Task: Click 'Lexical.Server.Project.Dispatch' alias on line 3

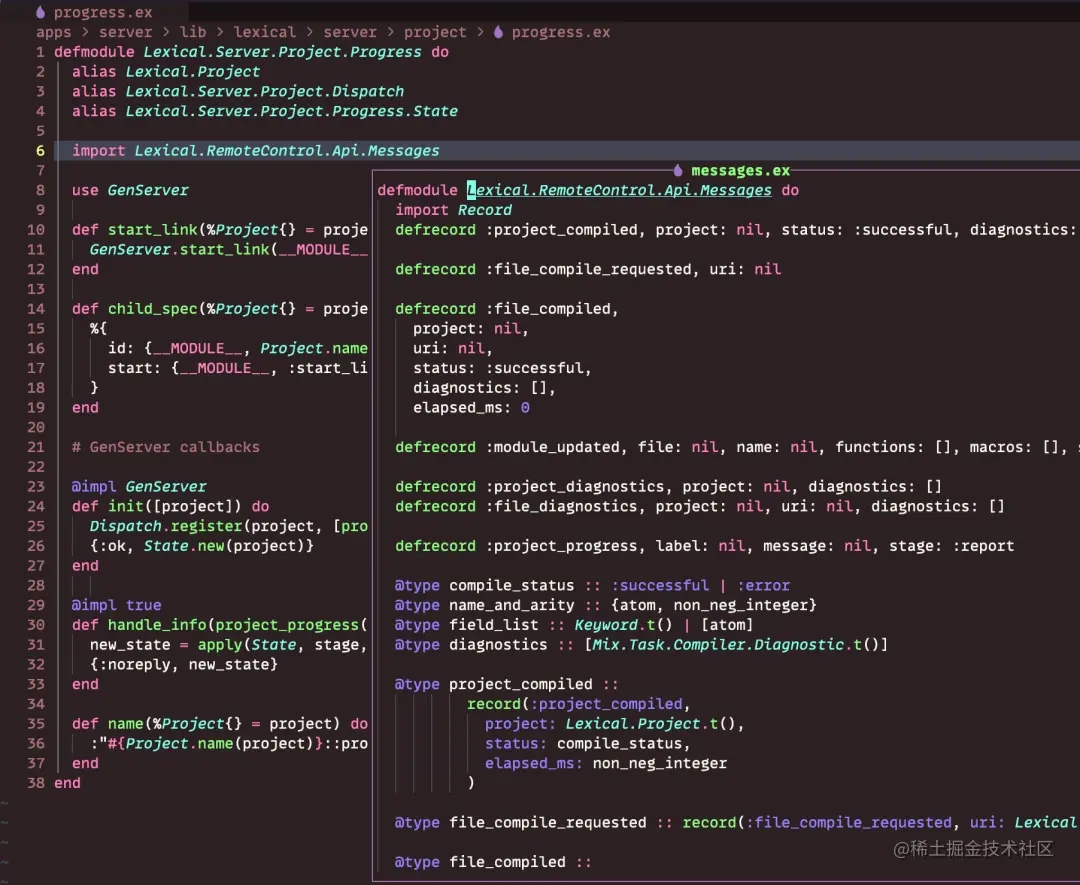Action: (x=264, y=92)
